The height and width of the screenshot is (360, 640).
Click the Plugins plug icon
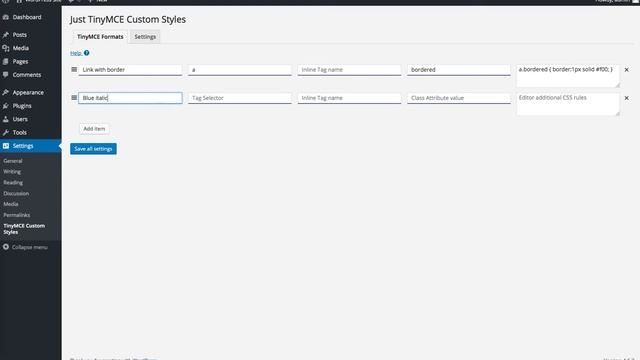coord(6,106)
